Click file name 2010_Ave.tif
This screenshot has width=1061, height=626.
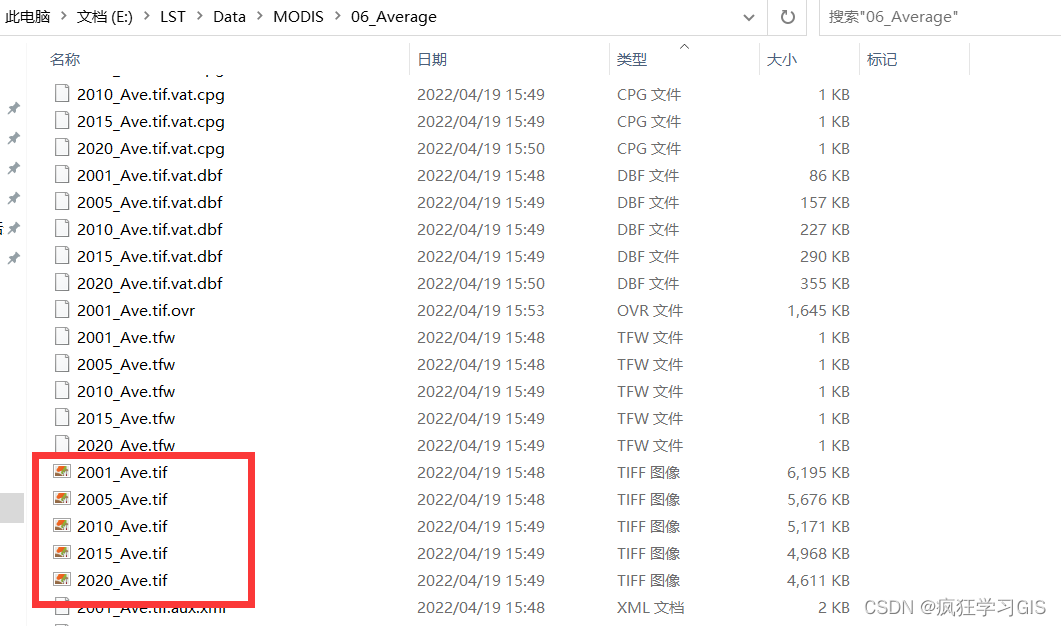(122, 527)
